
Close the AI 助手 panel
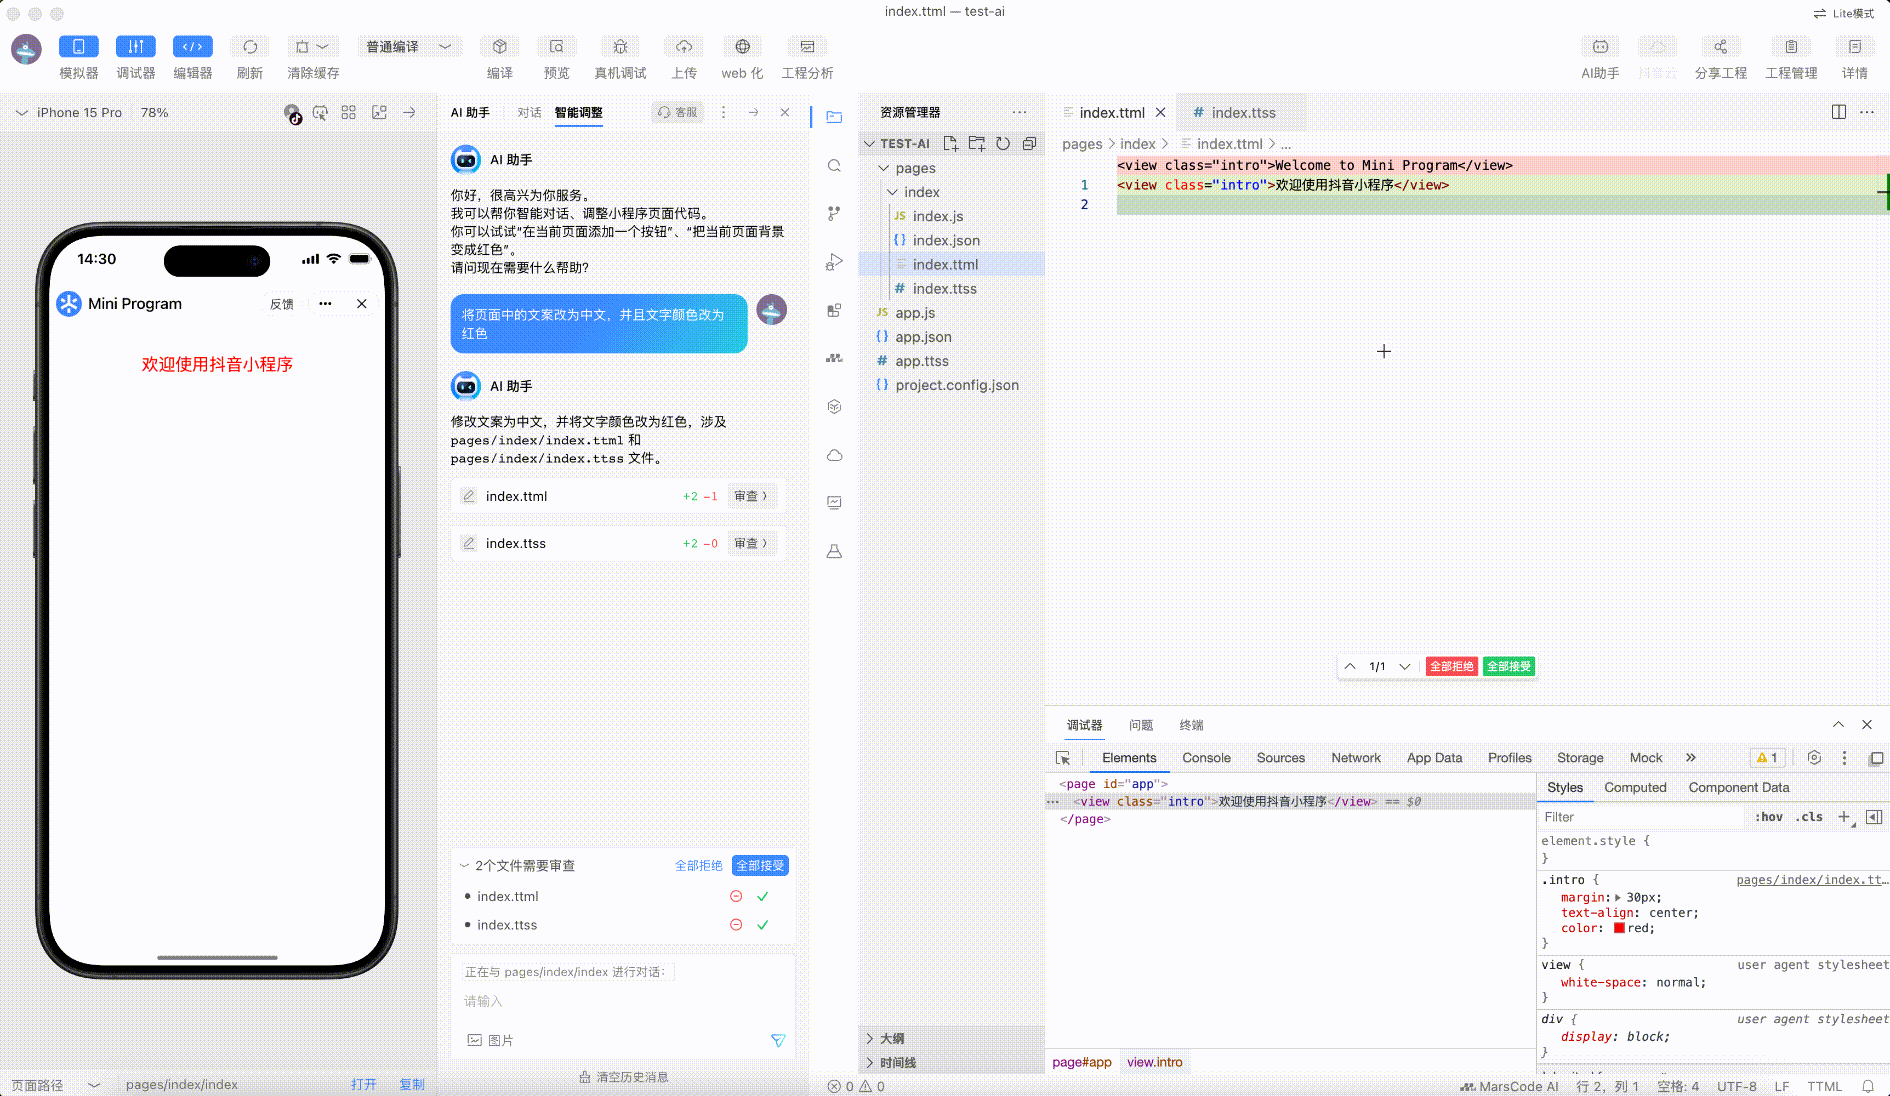[x=785, y=113]
